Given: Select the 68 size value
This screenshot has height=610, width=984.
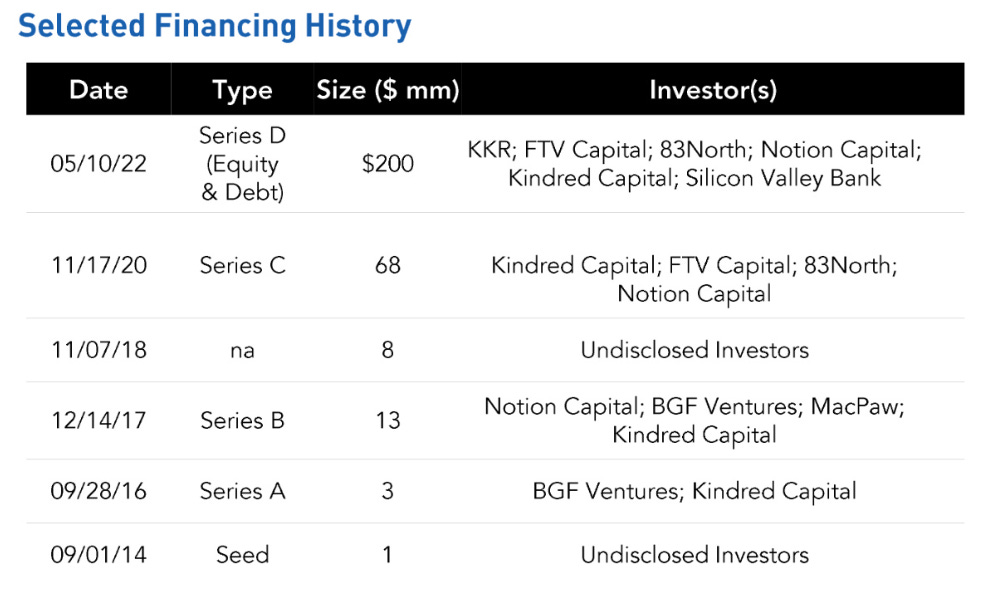Looking at the screenshot, I should coord(388,265).
